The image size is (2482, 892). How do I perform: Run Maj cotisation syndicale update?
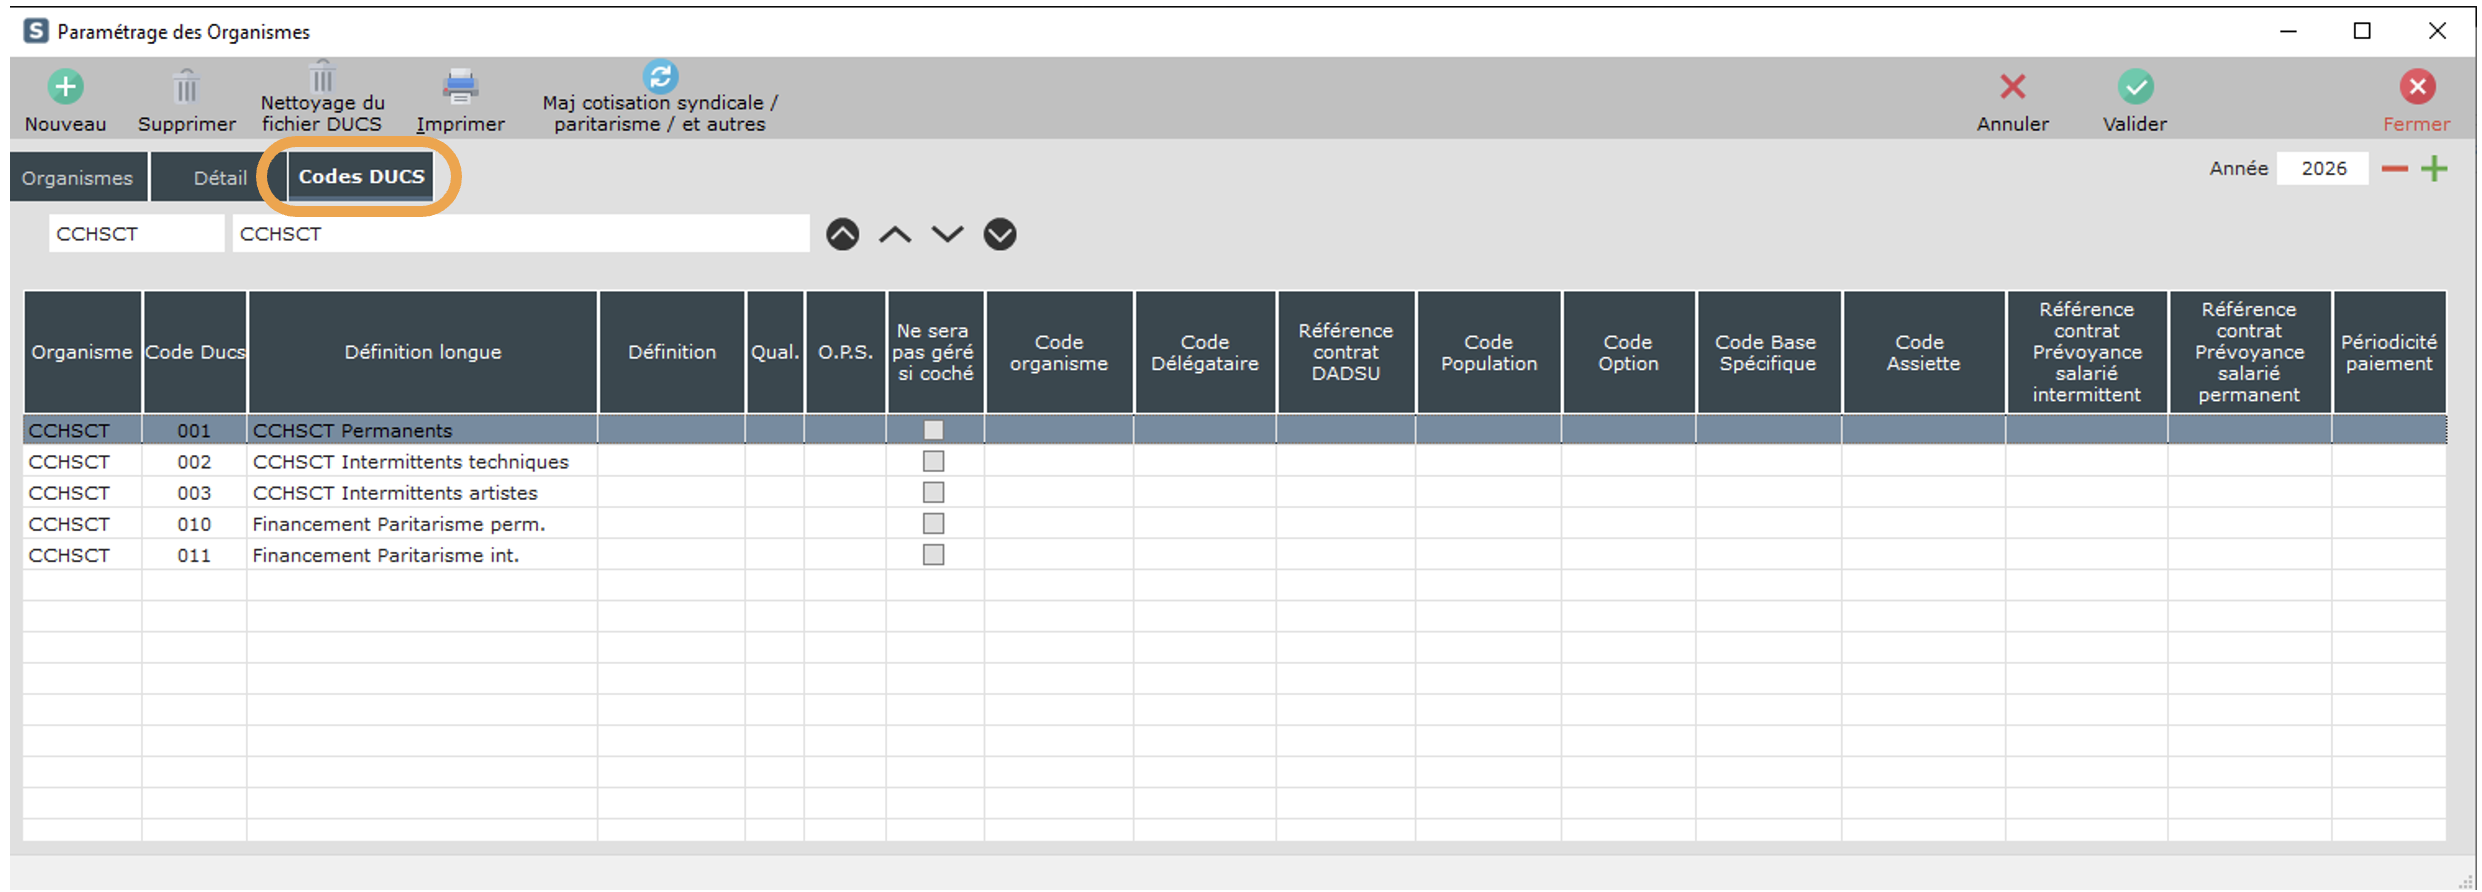pyautogui.click(x=660, y=76)
